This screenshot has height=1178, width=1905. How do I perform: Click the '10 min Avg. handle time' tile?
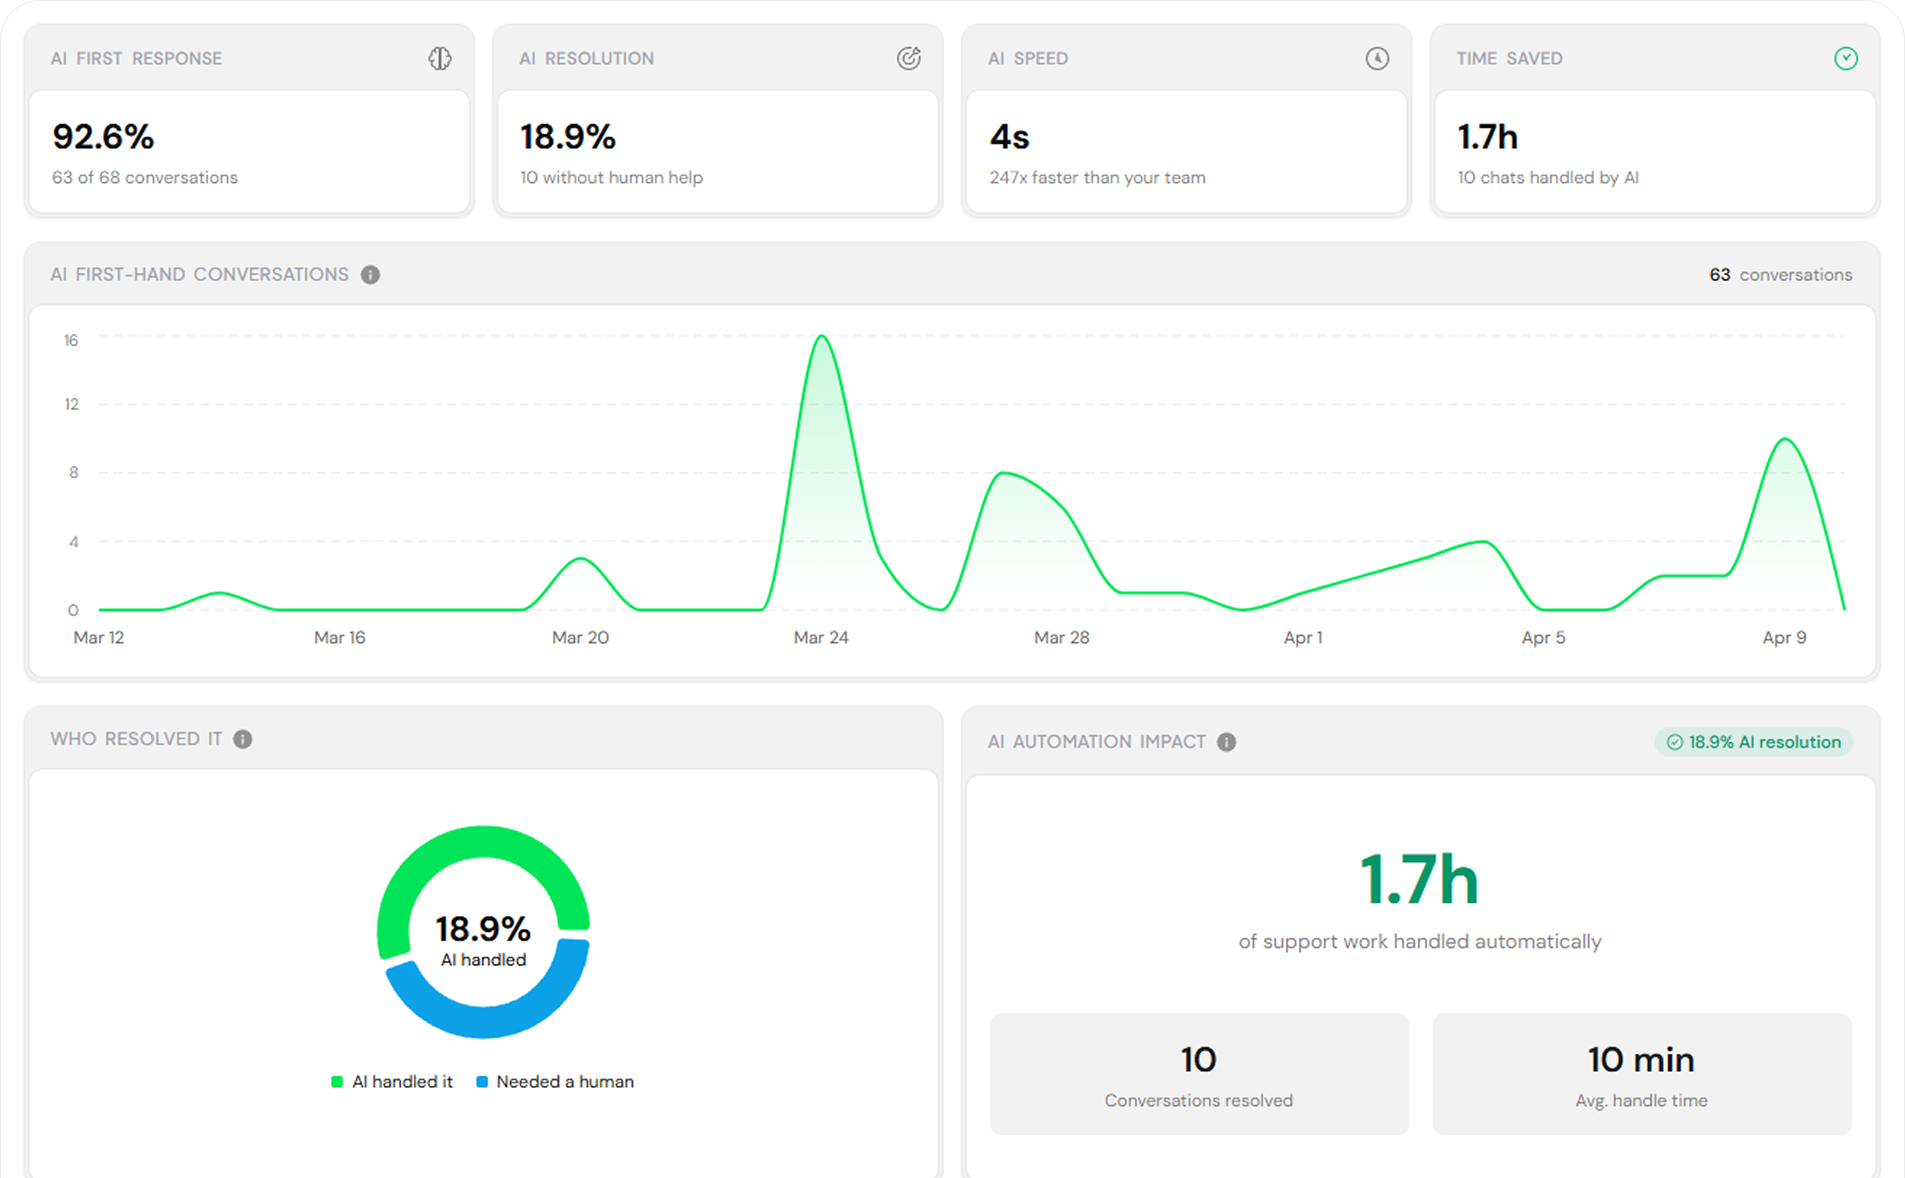coord(1642,1074)
